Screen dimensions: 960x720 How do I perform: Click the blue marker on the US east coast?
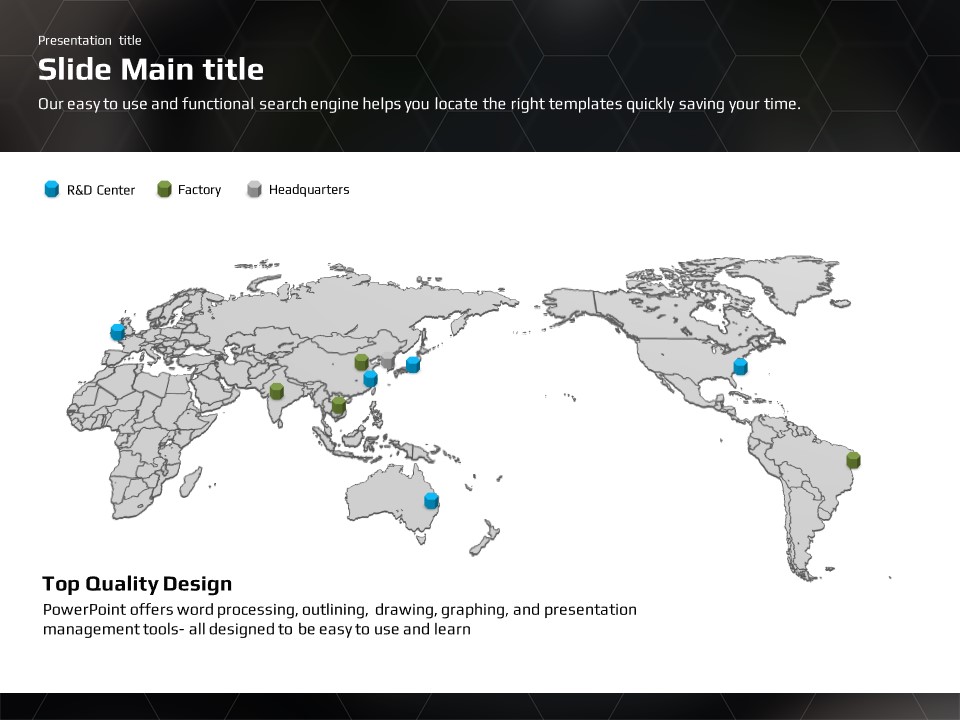pyautogui.click(x=740, y=367)
